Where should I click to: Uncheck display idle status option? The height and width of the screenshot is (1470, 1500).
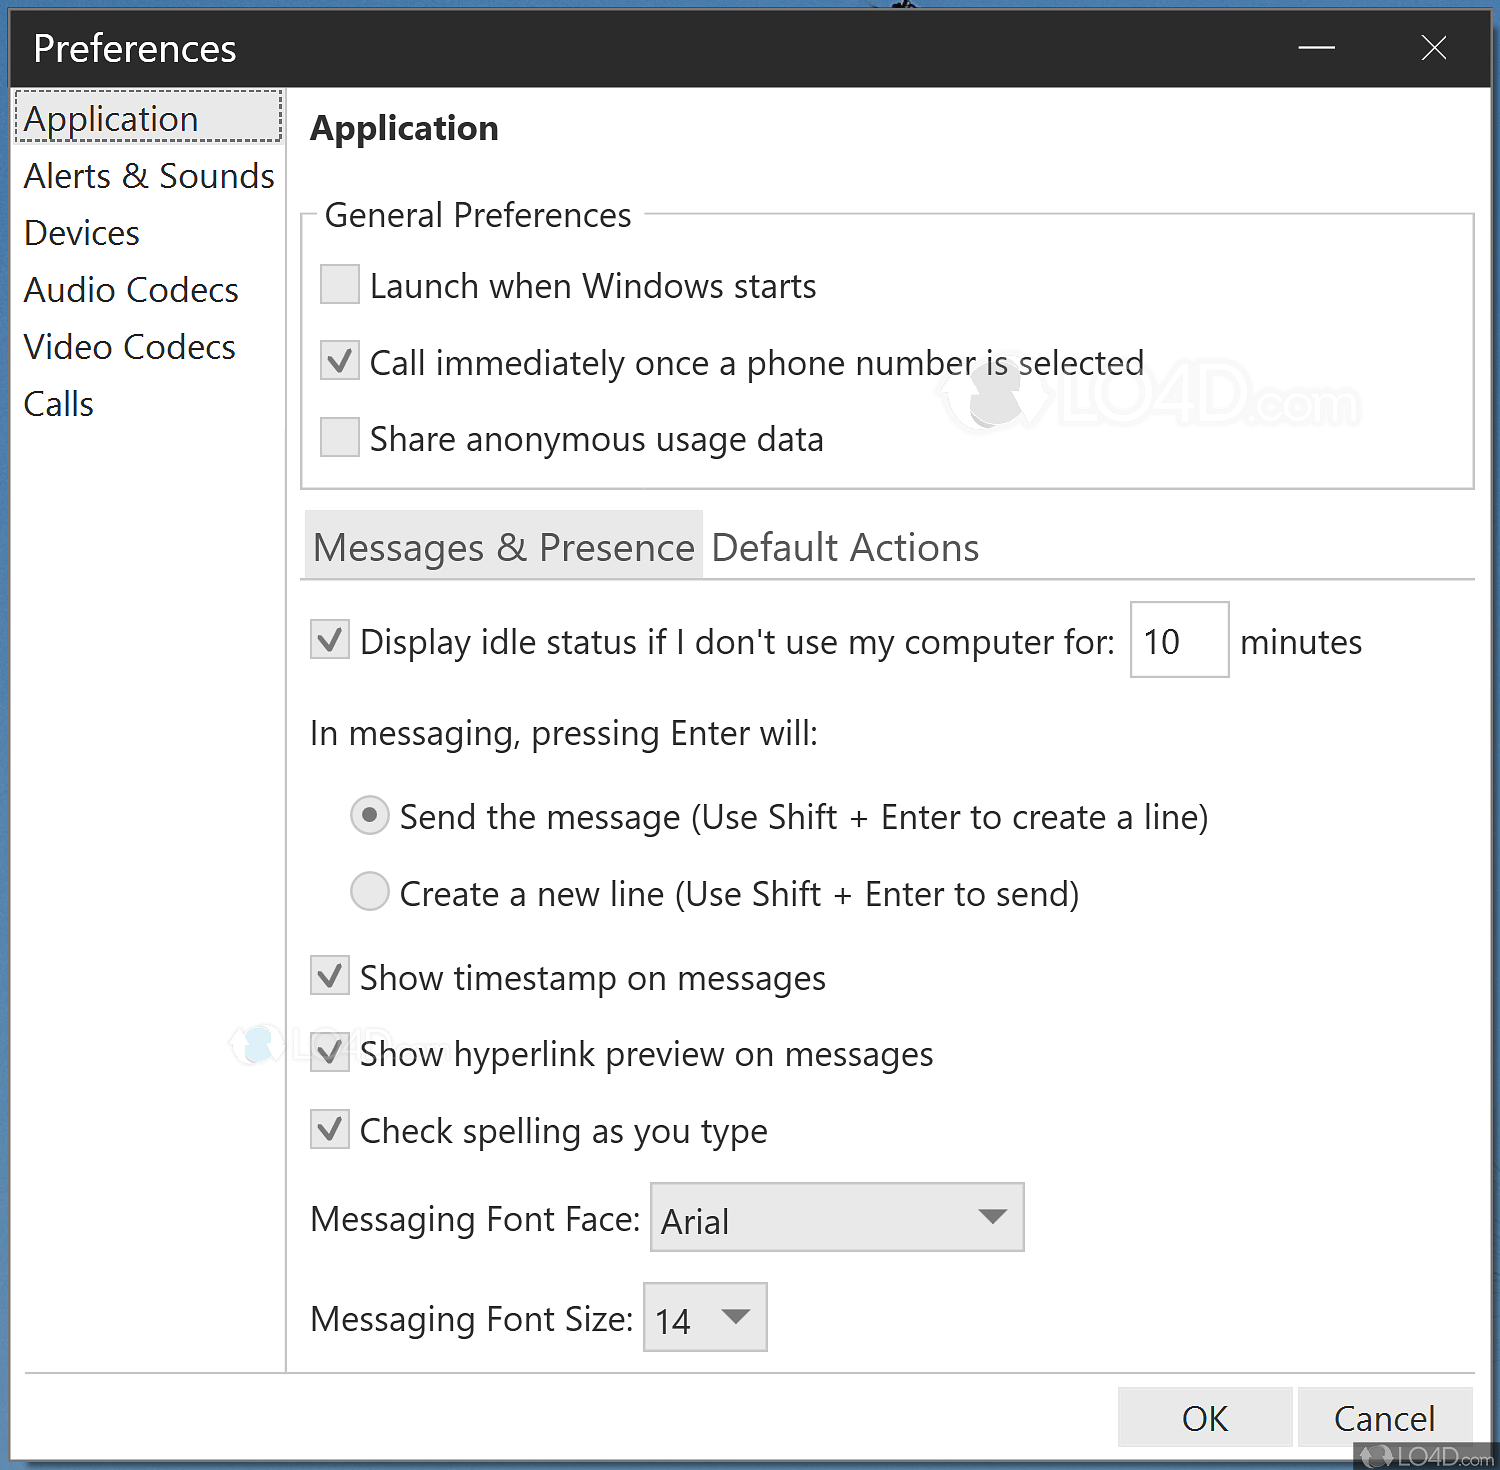(329, 640)
